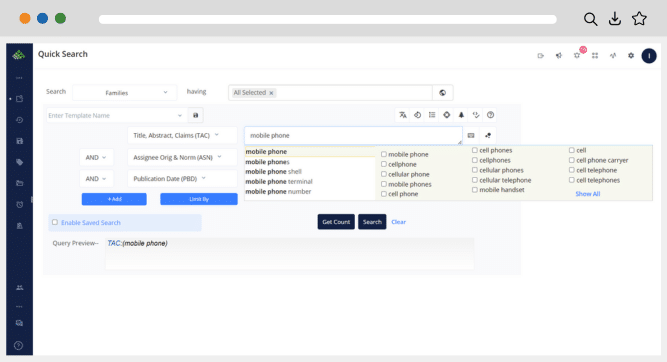Open the history icon in left sidebar
This screenshot has height=362, width=667.
tap(20, 120)
